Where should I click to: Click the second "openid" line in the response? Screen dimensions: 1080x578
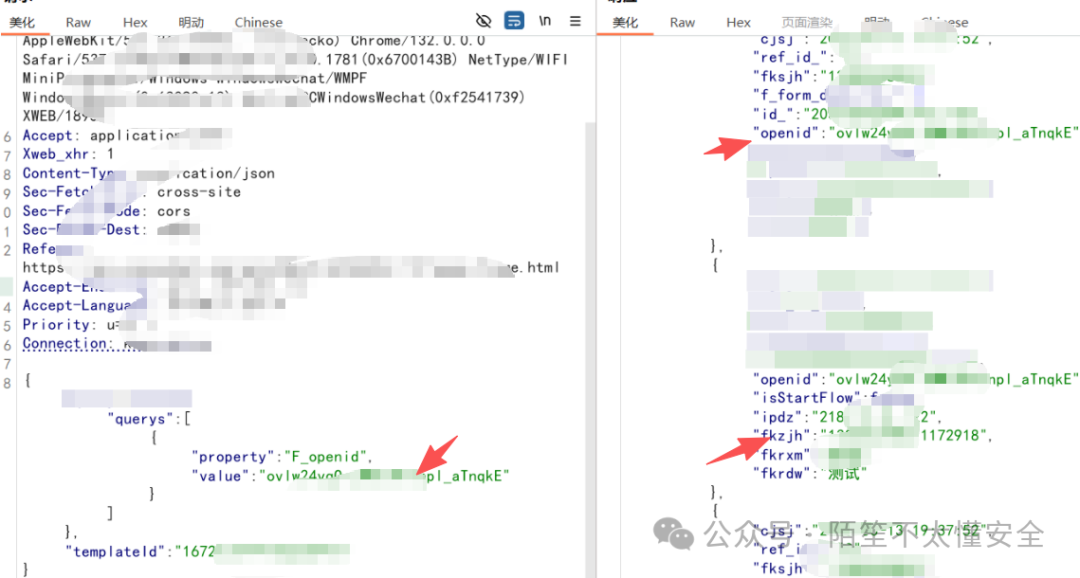point(915,379)
